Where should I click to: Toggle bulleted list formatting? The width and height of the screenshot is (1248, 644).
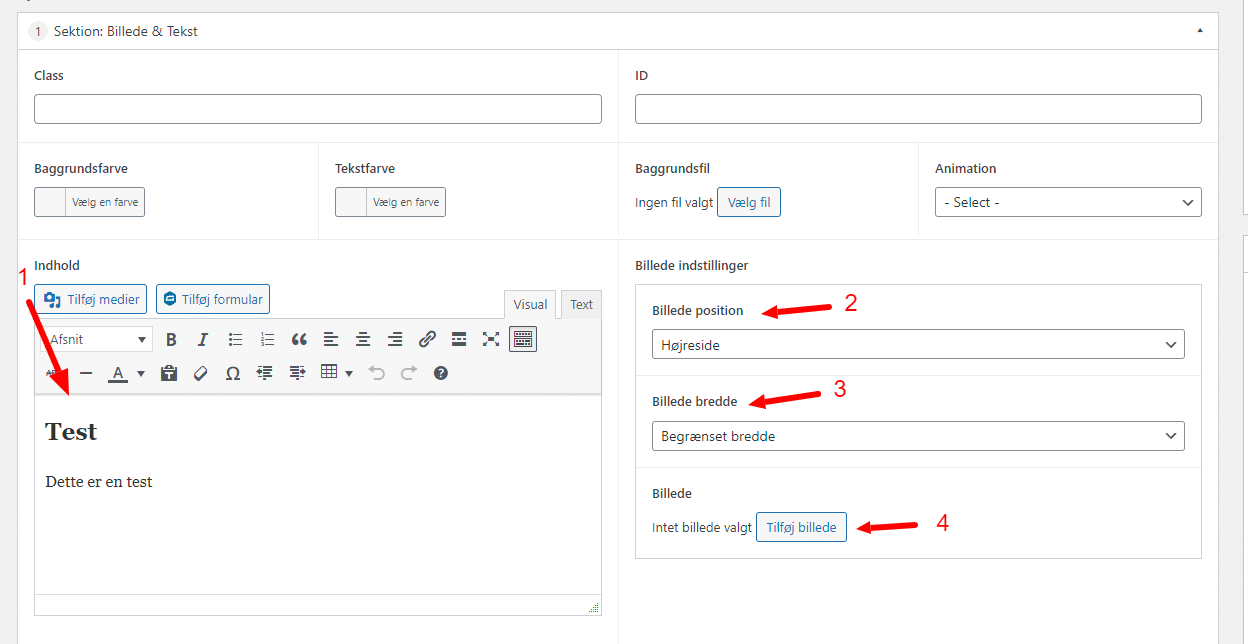(235, 340)
